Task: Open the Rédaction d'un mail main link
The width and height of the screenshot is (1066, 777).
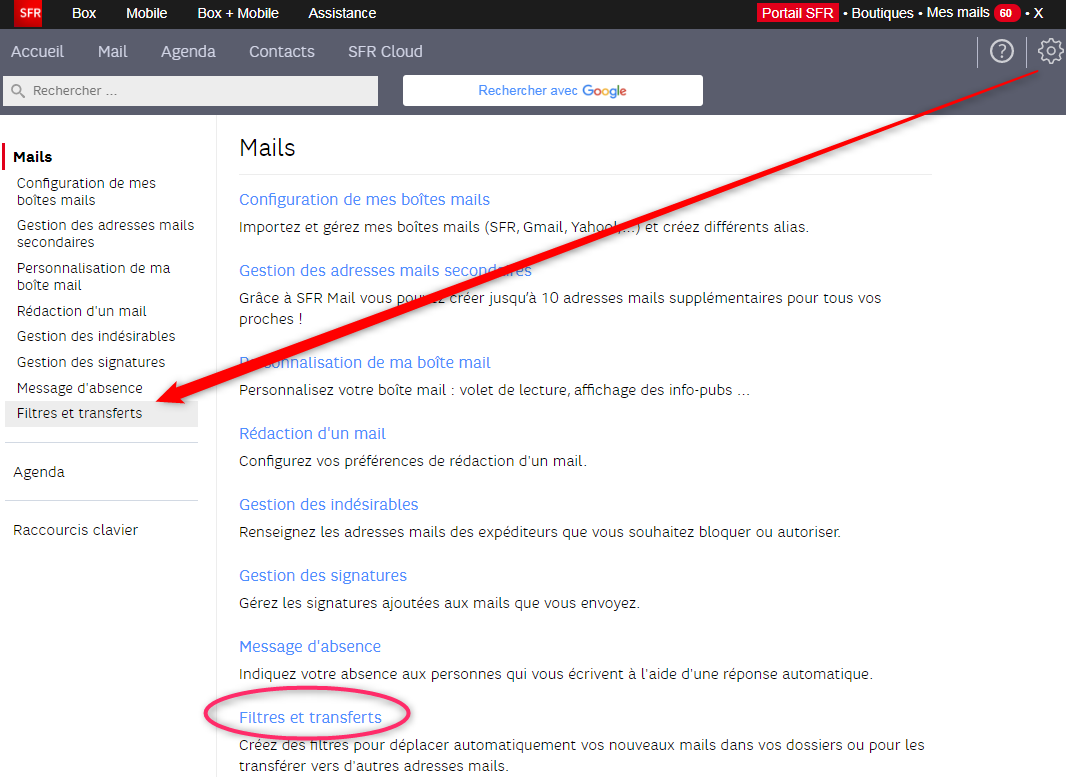Action: tap(312, 434)
